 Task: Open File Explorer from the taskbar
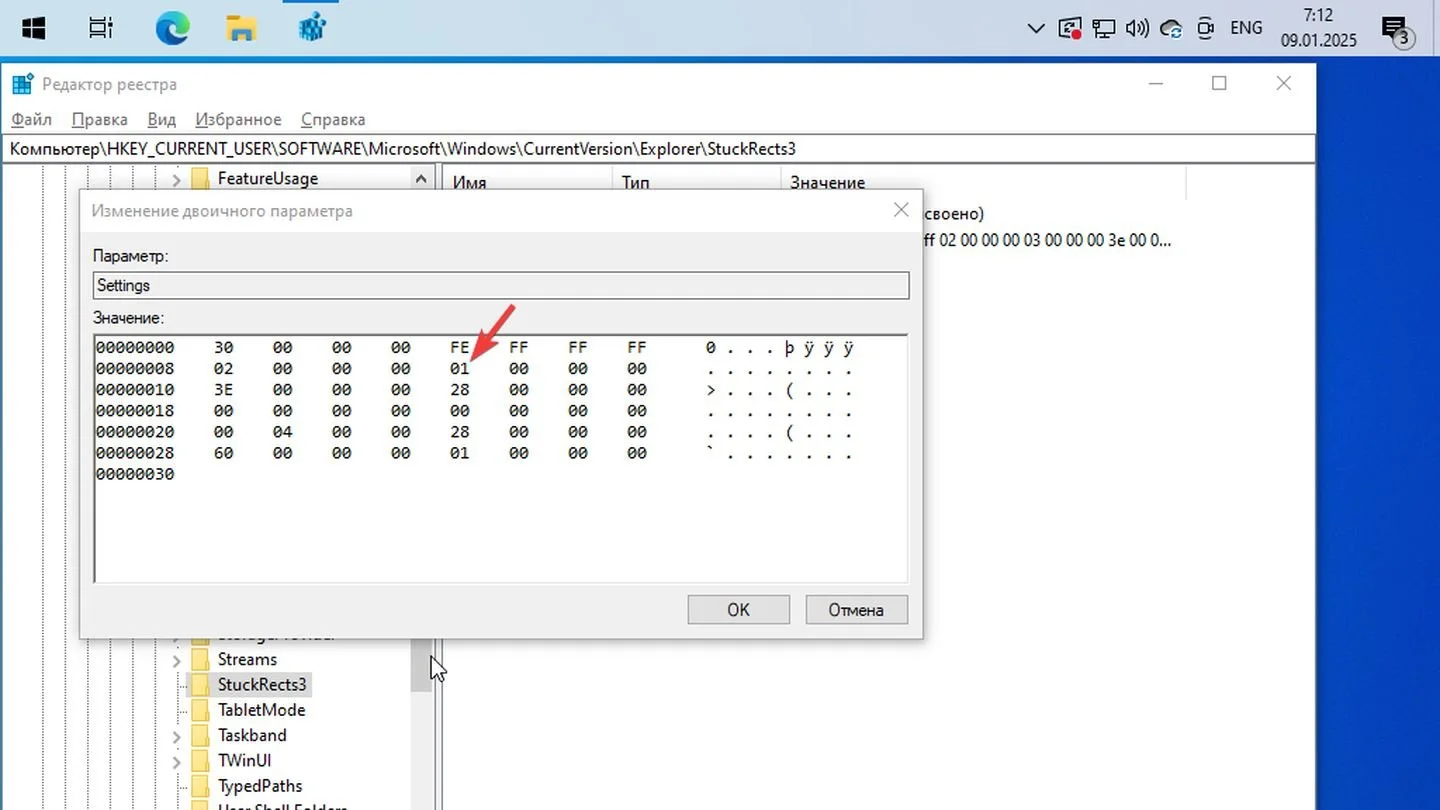click(242, 28)
